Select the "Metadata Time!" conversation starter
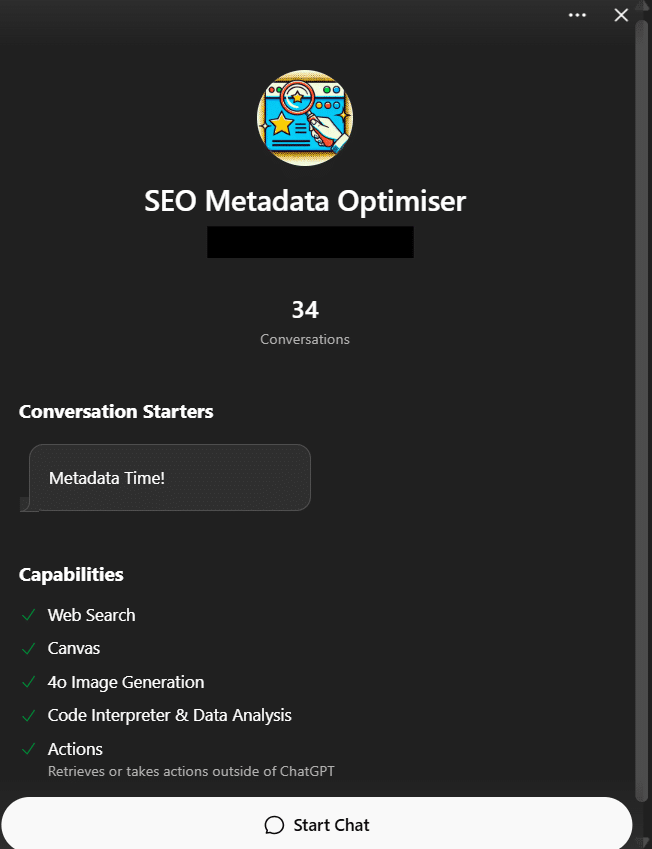 coord(170,478)
